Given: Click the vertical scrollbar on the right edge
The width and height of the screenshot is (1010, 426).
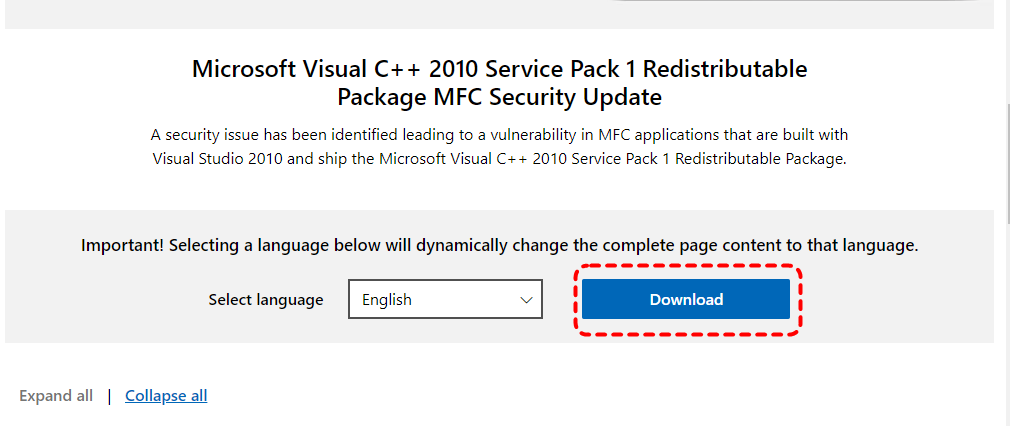Looking at the screenshot, I should 1002,200.
